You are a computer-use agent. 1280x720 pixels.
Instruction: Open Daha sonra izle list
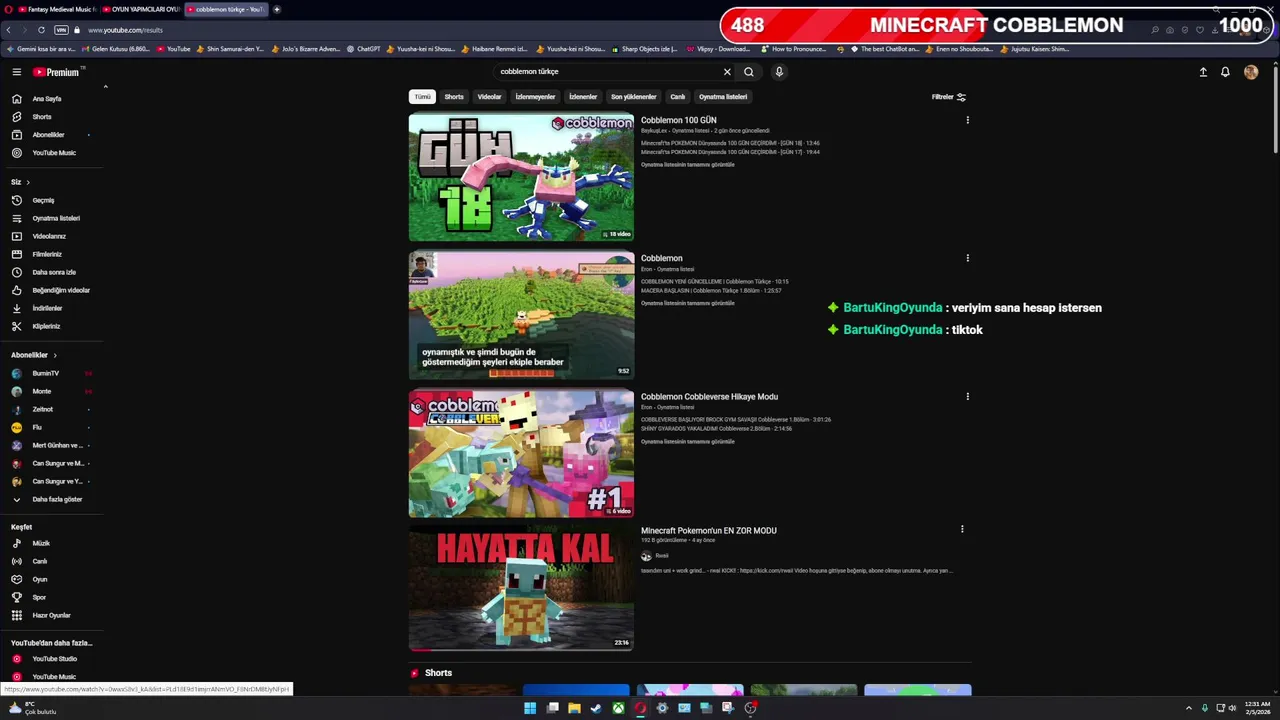tap(53, 272)
